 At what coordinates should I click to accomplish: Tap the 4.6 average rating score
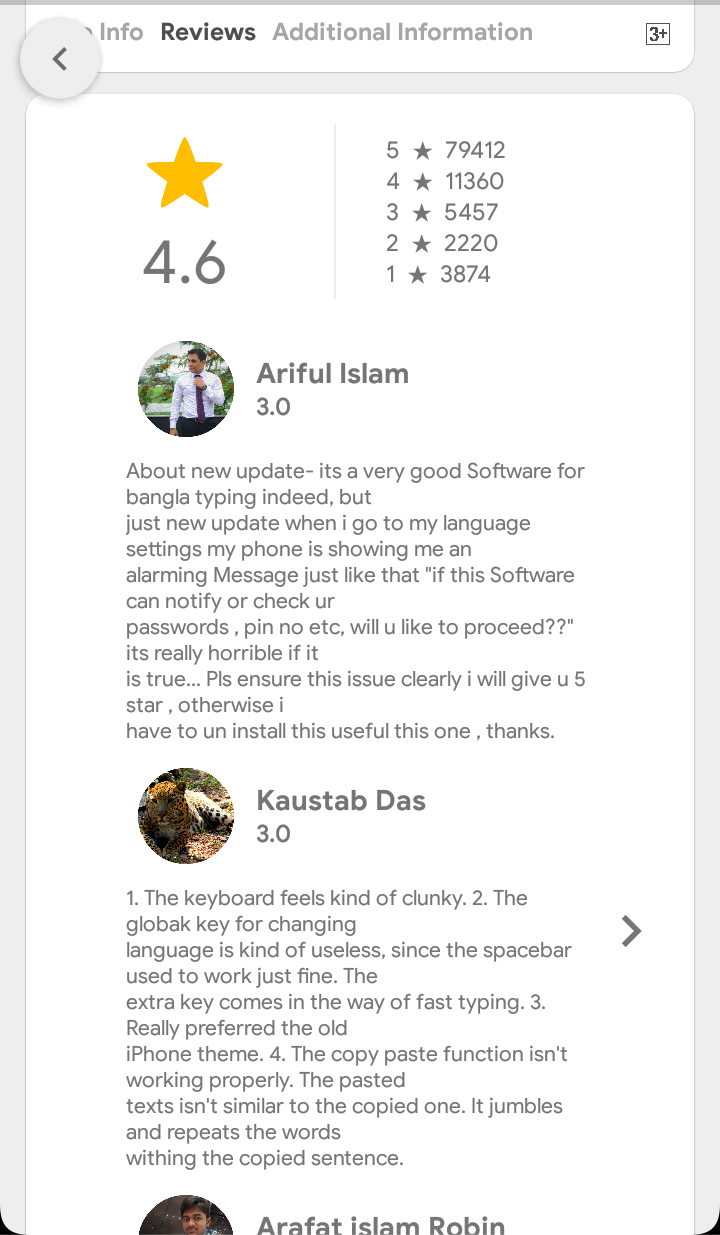185,263
